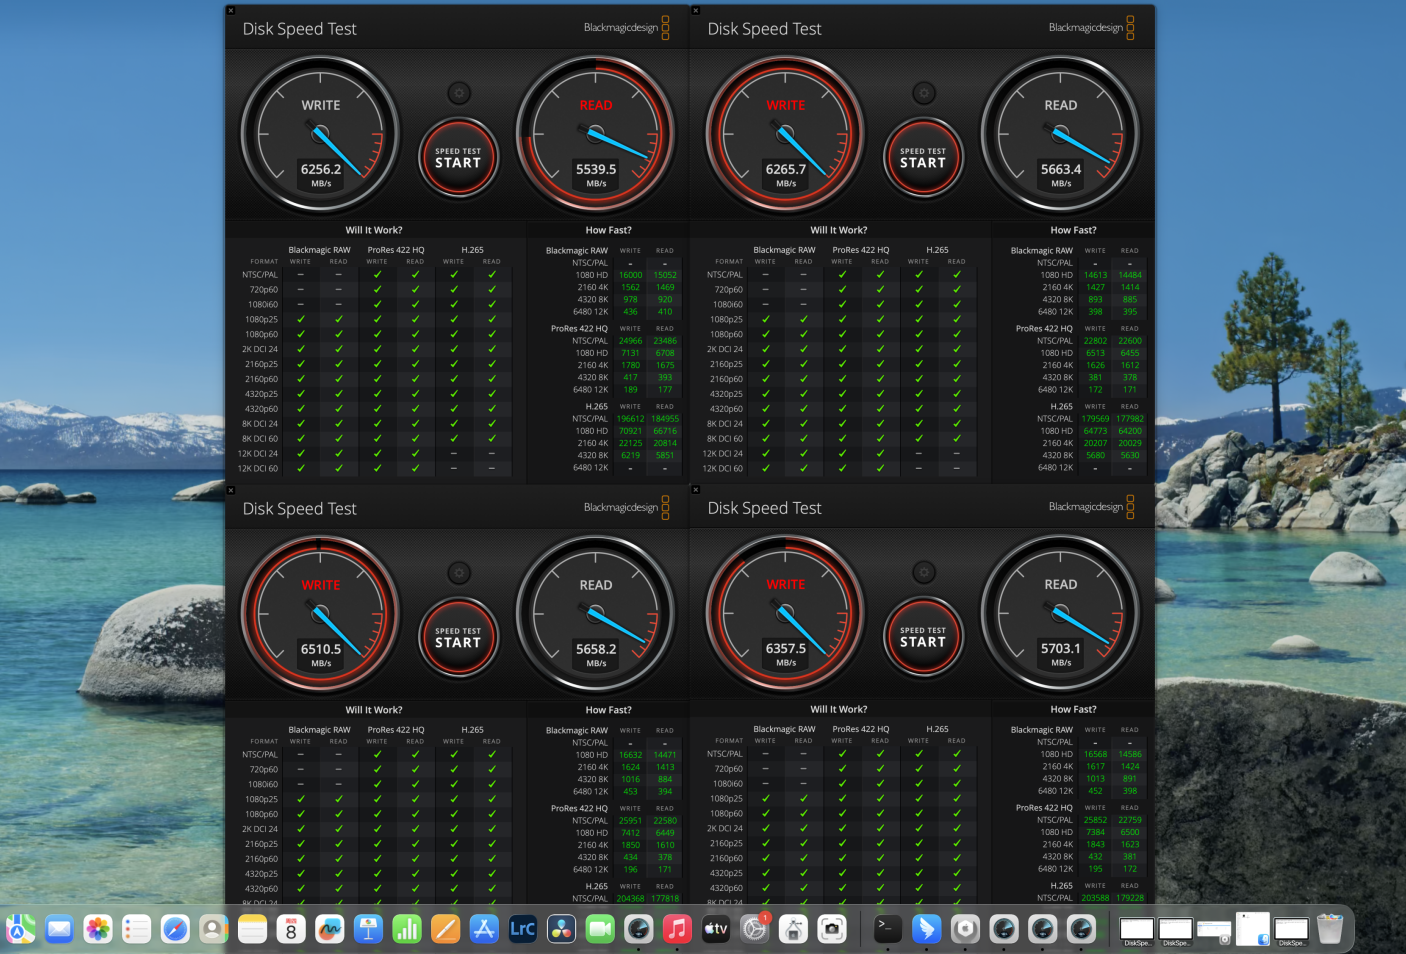This screenshot has width=1406, height=954.
Task: Launch Maps from the dock
Action: click(21, 929)
